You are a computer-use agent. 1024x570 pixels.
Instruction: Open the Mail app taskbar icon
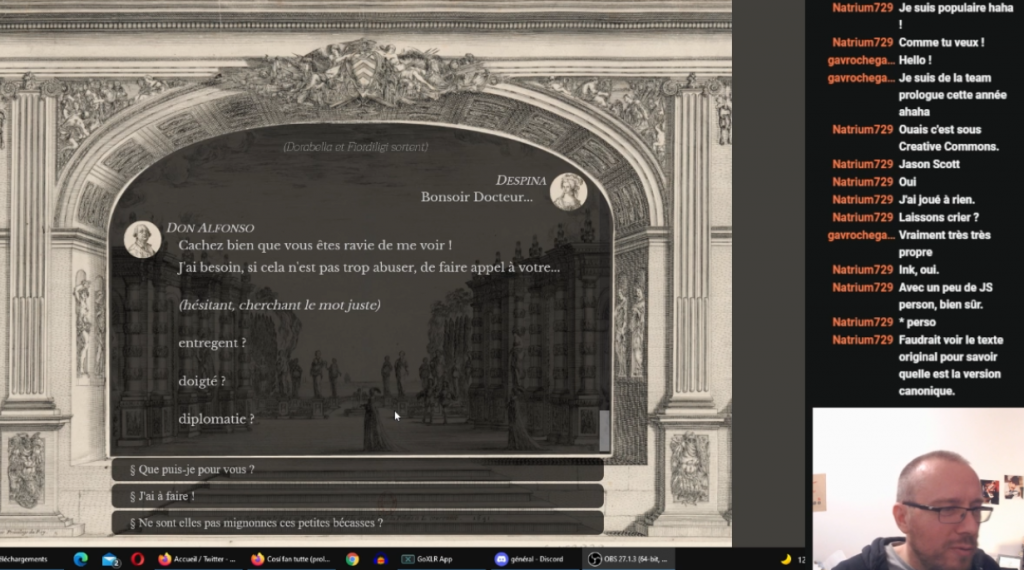click(110, 560)
